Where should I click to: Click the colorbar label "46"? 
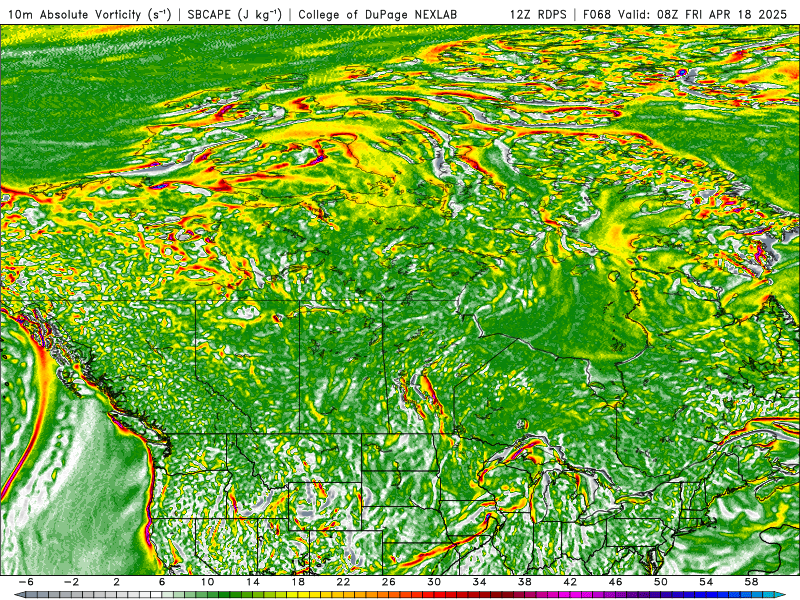click(615, 582)
